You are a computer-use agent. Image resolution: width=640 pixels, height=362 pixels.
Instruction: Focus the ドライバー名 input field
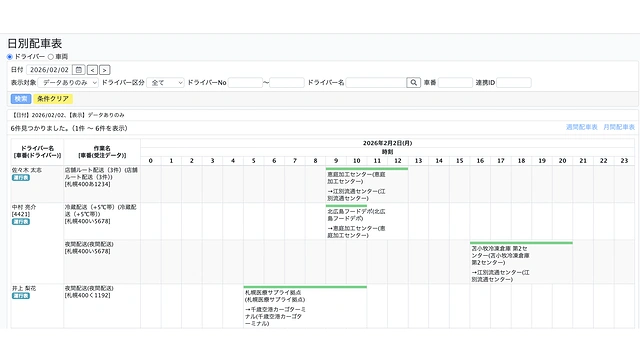(x=376, y=82)
